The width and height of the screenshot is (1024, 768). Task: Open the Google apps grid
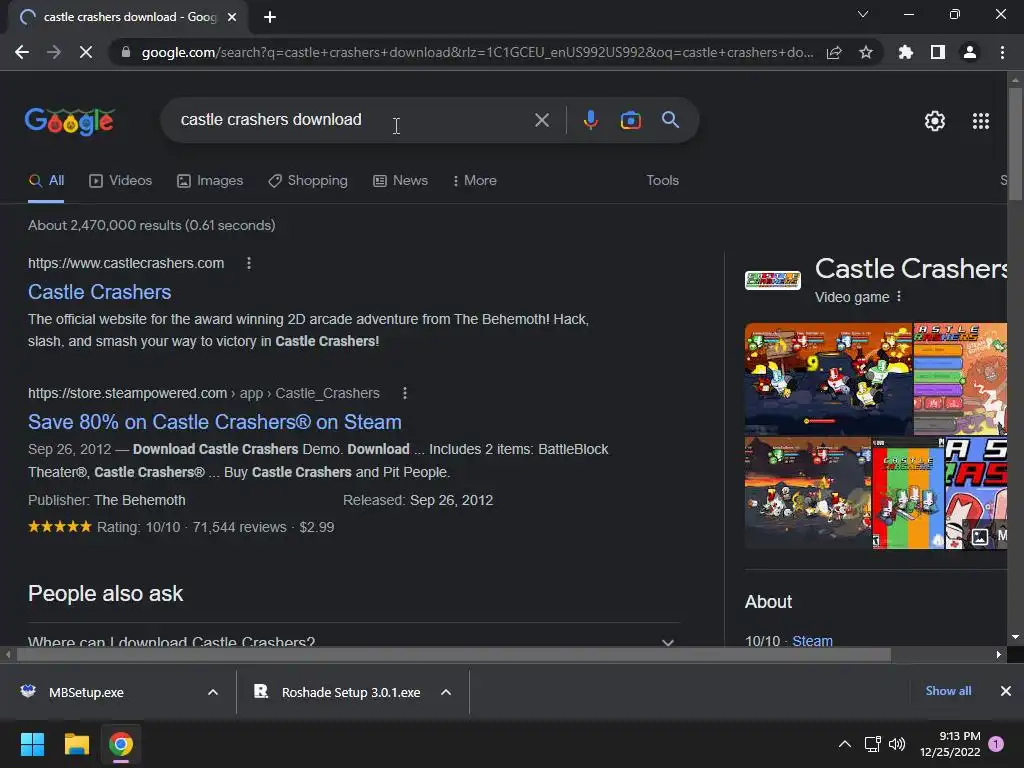[x=981, y=121]
